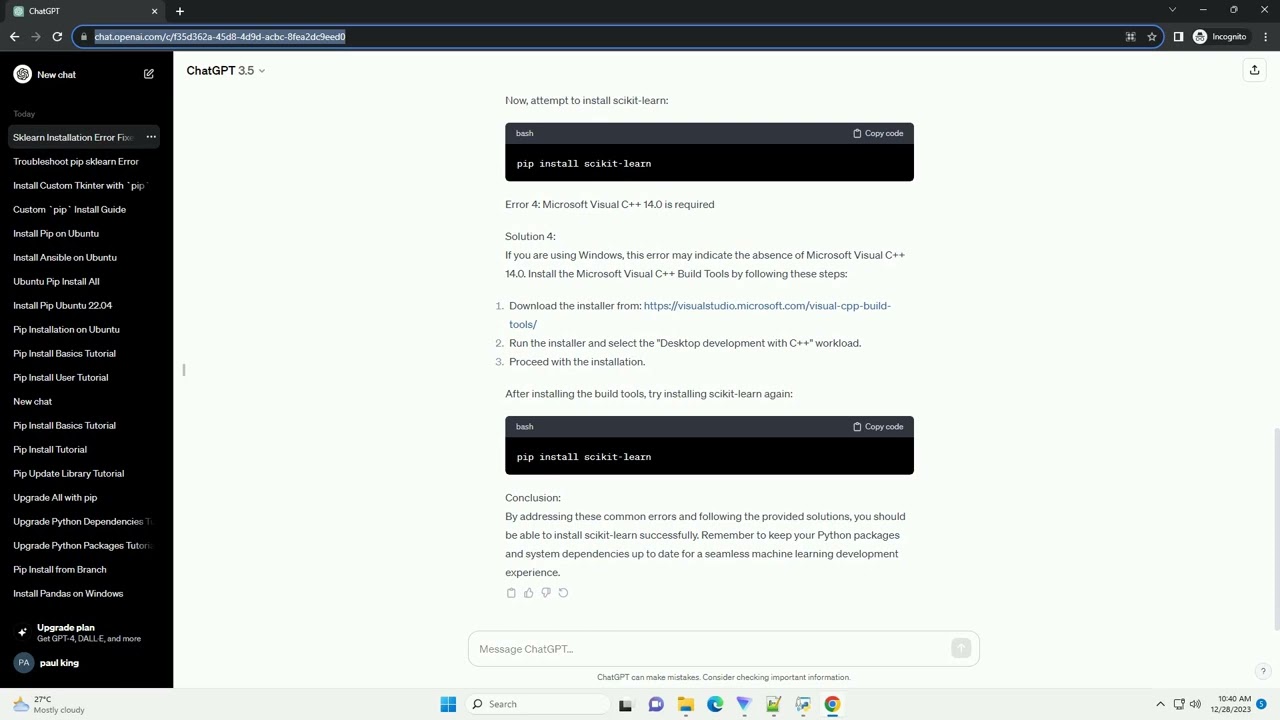Image resolution: width=1280 pixels, height=720 pixels.
Task: Click the Upgrade plan button
Action: 86,633
